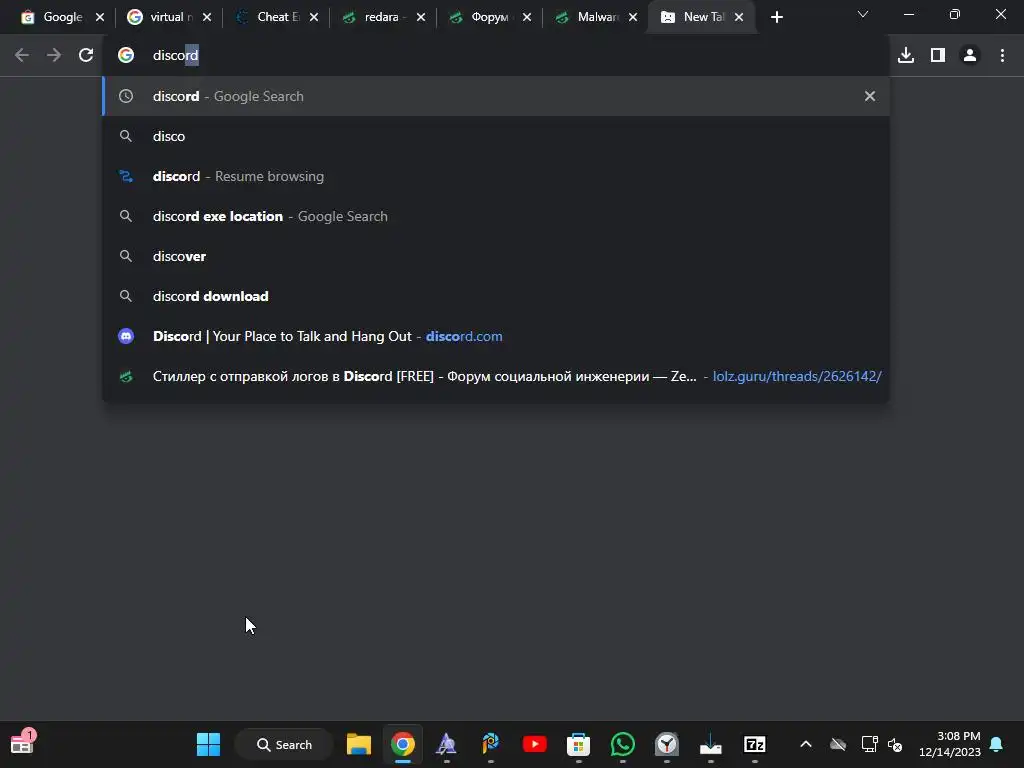Open the purple triangle app taskbar icon
Viewport: 1024px width, 768px height.
point(446,744)
